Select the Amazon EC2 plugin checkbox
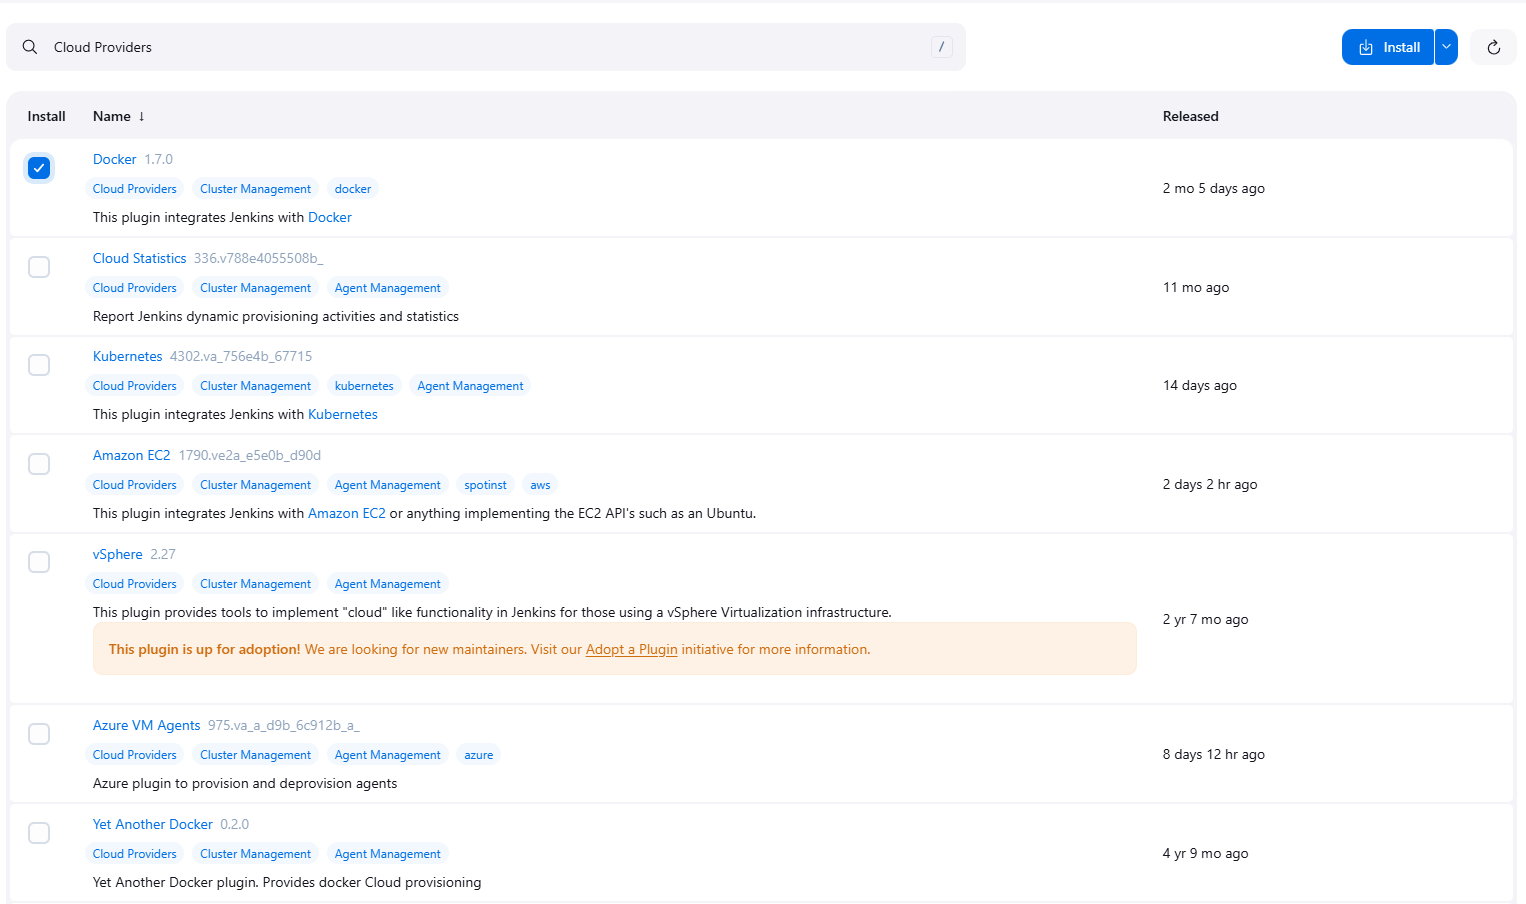Image resolution: width=1526 pixels, height=904 pixels. pyautogui.click(x=39, y=464)
